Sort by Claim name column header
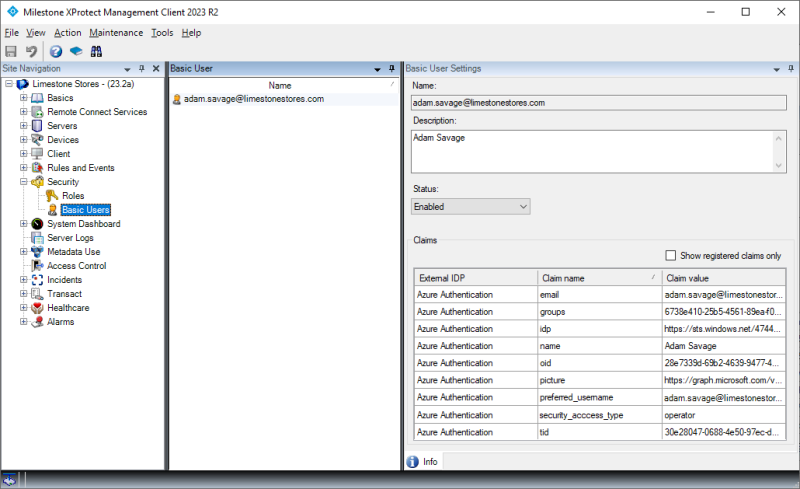This screenshot has height=489, width=800. 599,278
